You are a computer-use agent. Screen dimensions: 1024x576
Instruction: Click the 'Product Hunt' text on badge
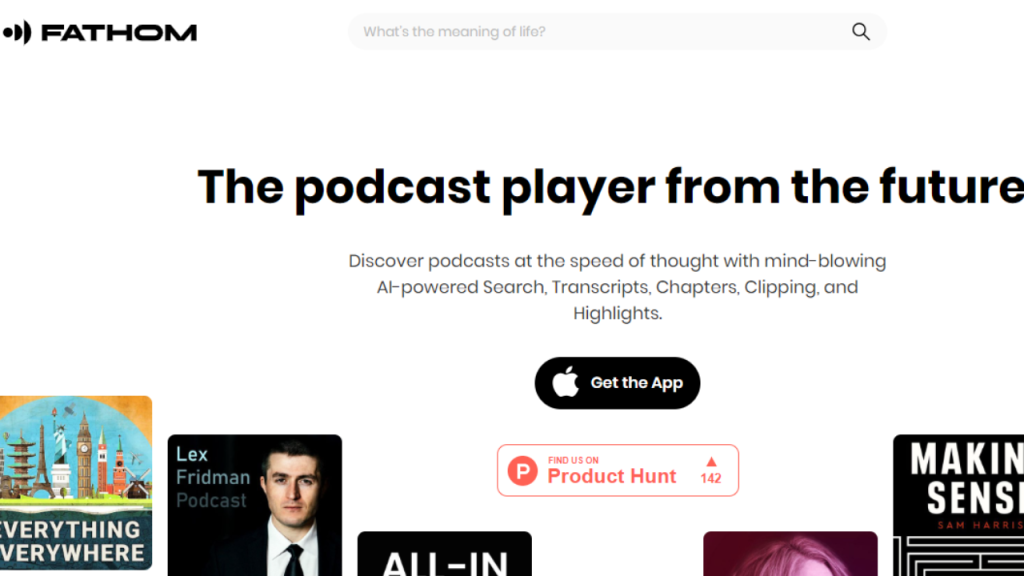point(611,476)
